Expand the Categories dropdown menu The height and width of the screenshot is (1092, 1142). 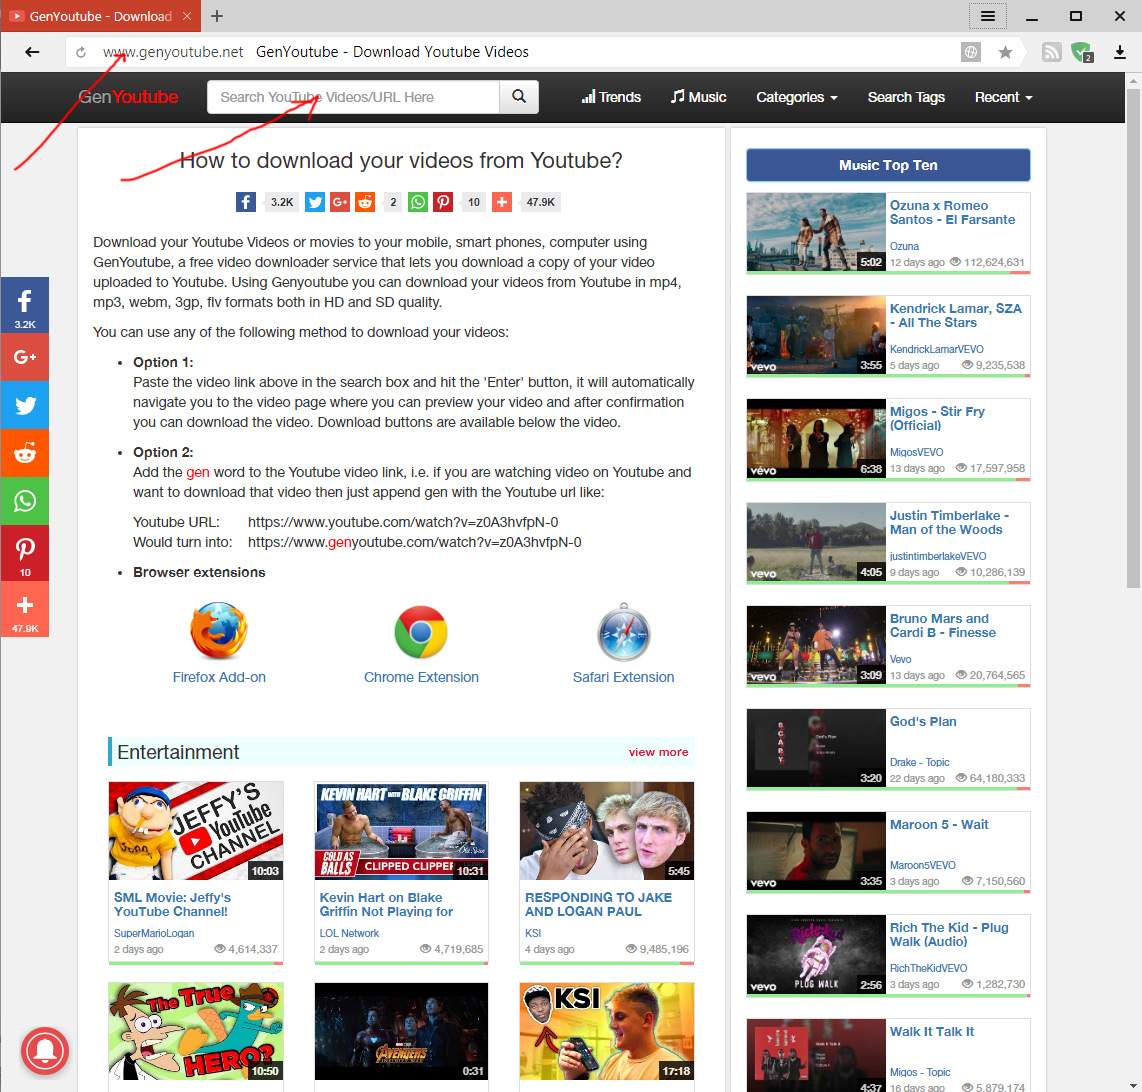[x=796, y=97]
